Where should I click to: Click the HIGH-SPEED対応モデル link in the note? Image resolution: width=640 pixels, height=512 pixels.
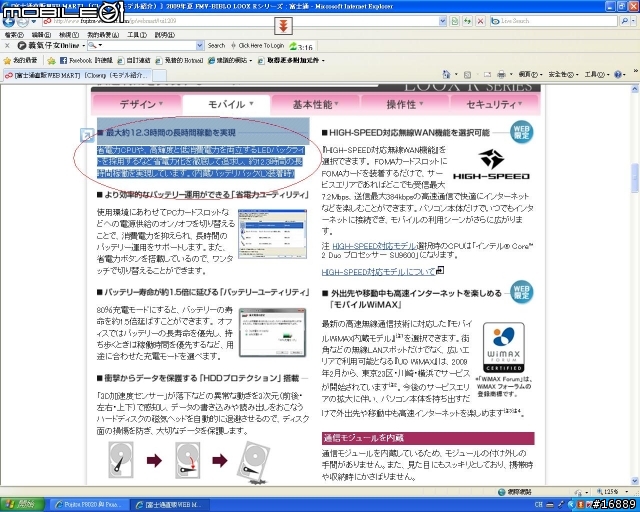pyautogui.click(x=374, y=246)
